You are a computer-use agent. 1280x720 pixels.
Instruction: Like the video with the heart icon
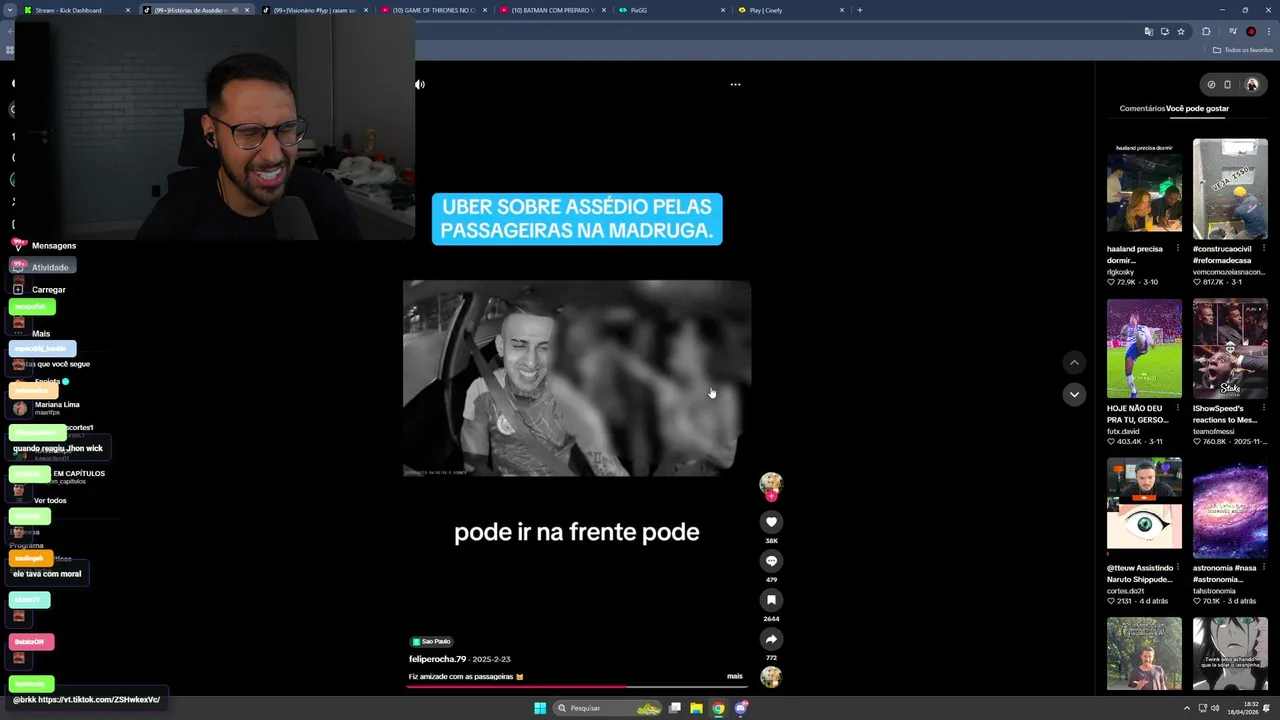coord(771,522)
